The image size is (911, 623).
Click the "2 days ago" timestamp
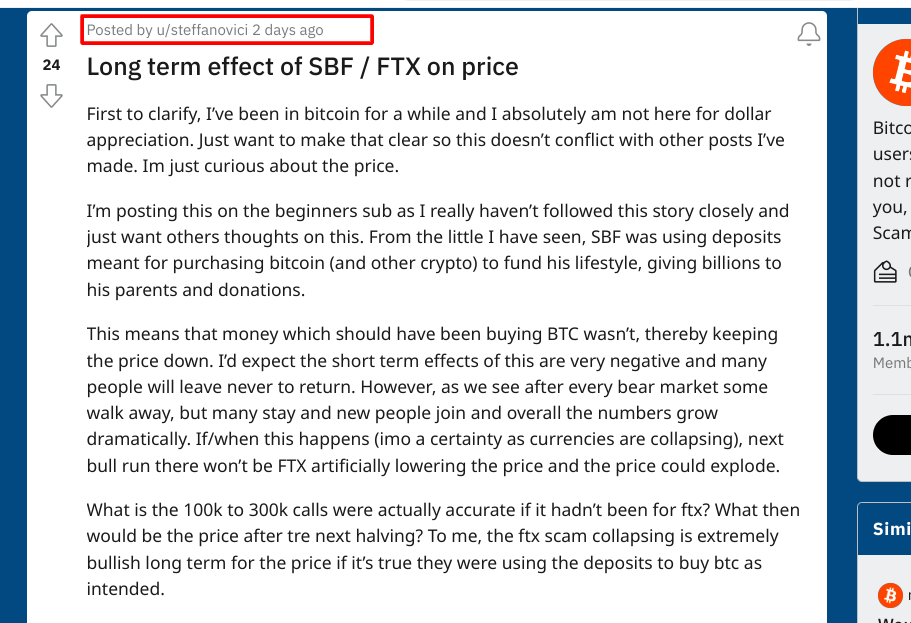tap(288, 30)
